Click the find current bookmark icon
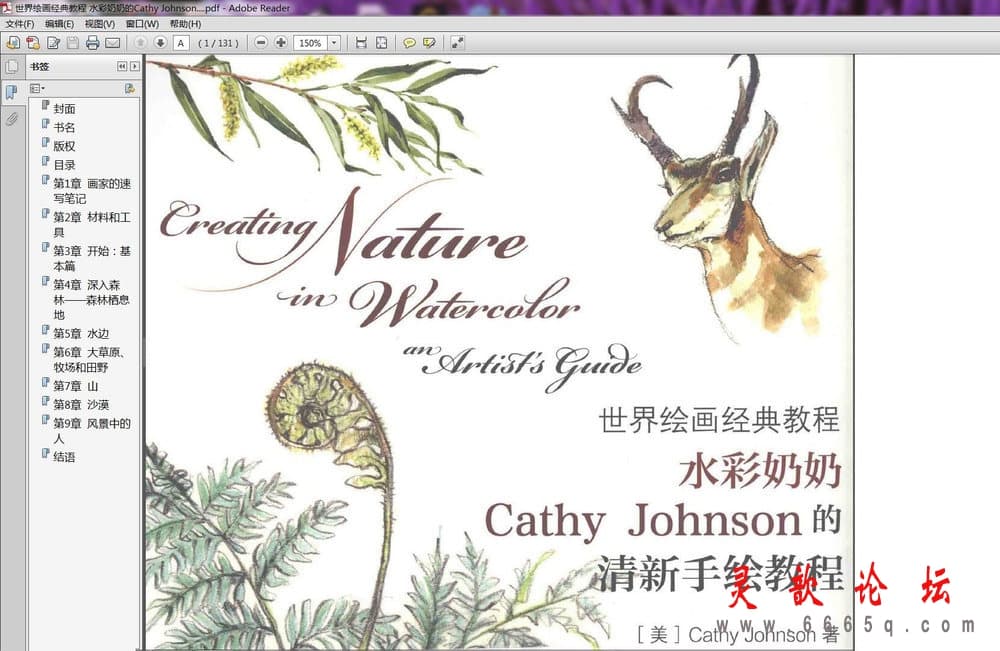Image resolution: width=1000 pixels, height=651 pixels. (130, 89)
